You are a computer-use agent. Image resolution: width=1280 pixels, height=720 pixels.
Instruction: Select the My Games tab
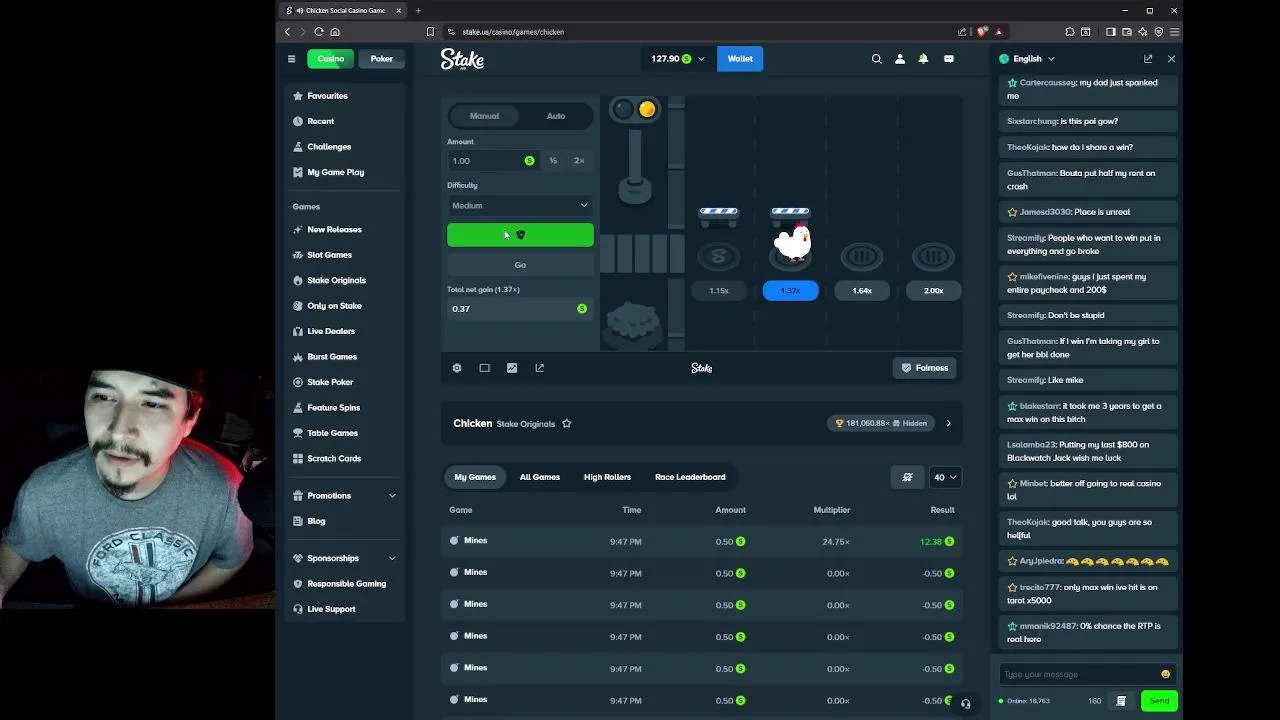(x=475, y=477)
